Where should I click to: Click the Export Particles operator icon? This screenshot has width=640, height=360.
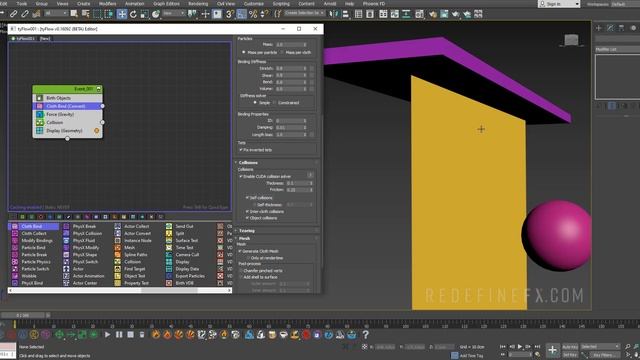(x=169, y=276)
